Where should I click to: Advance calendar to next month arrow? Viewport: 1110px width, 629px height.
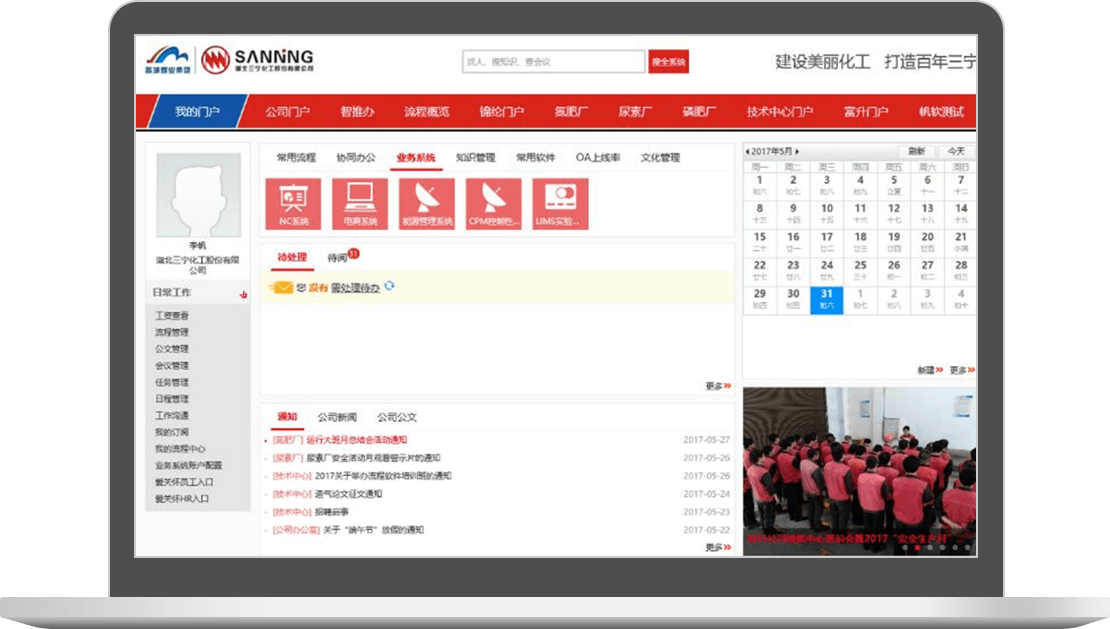[797, 151]
